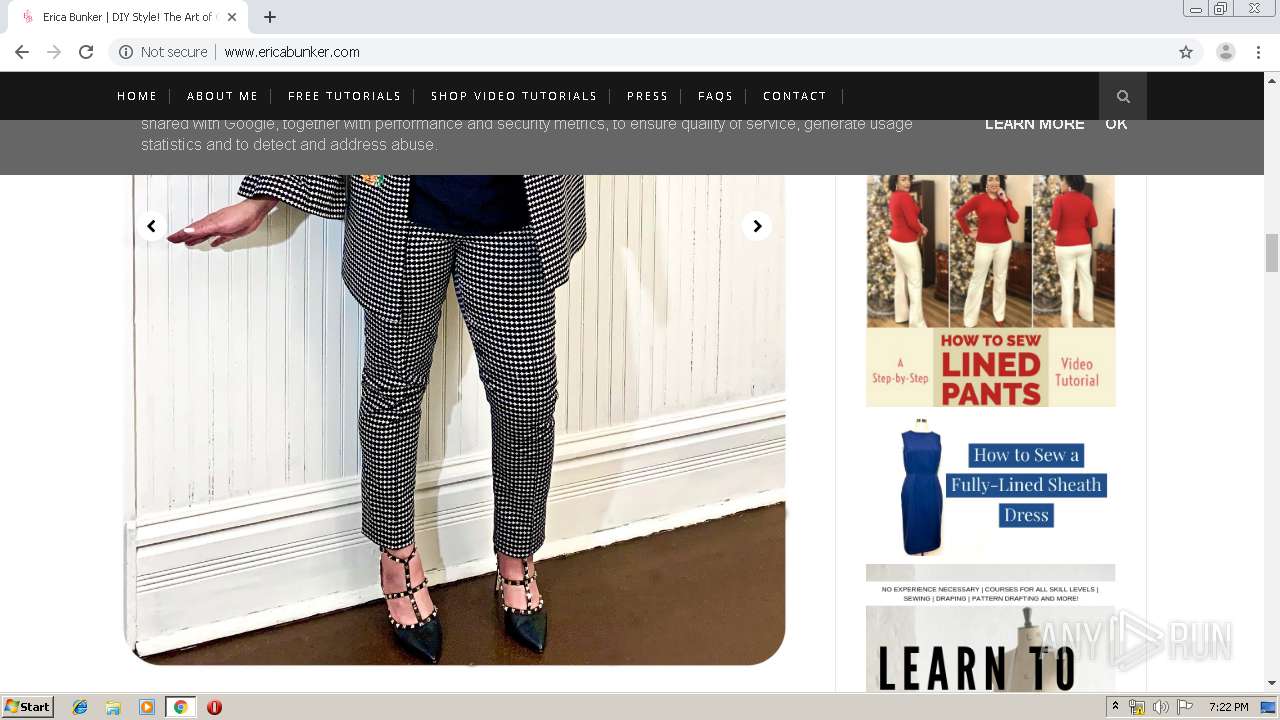Open the network tray icon
The image size is (1280, 720).
click(x=1137, y=707)
